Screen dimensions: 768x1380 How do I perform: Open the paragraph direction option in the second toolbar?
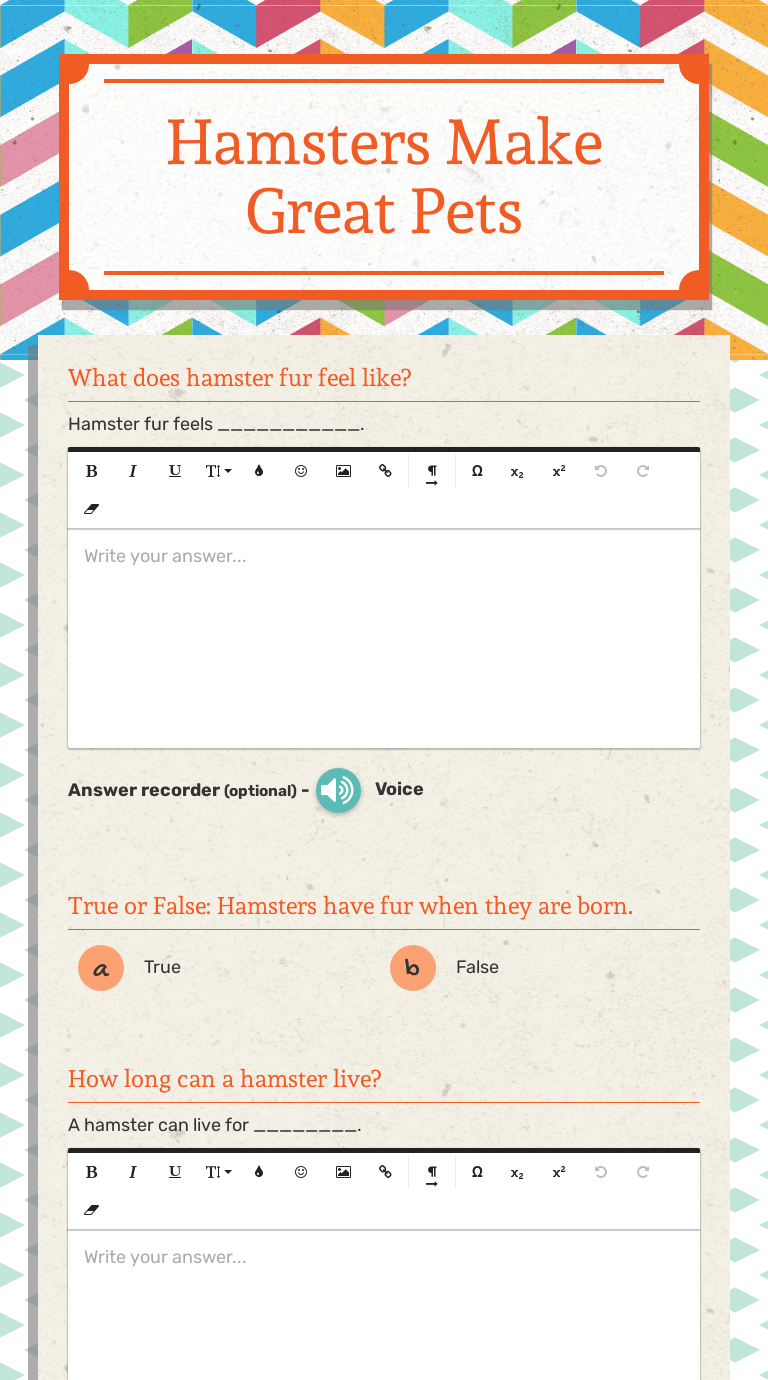click(433, 1172)
